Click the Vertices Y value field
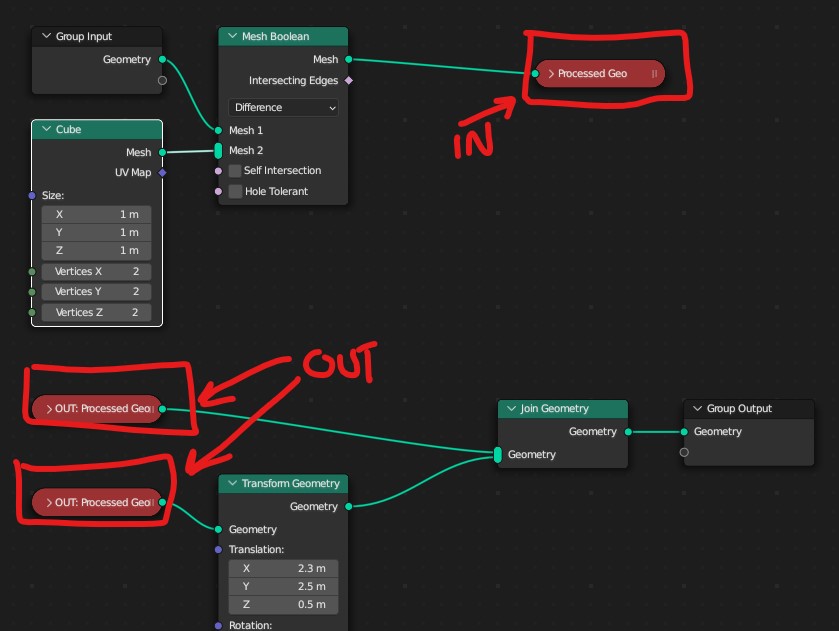The width and height of the screenshot is (839, 631). (96, 292)
